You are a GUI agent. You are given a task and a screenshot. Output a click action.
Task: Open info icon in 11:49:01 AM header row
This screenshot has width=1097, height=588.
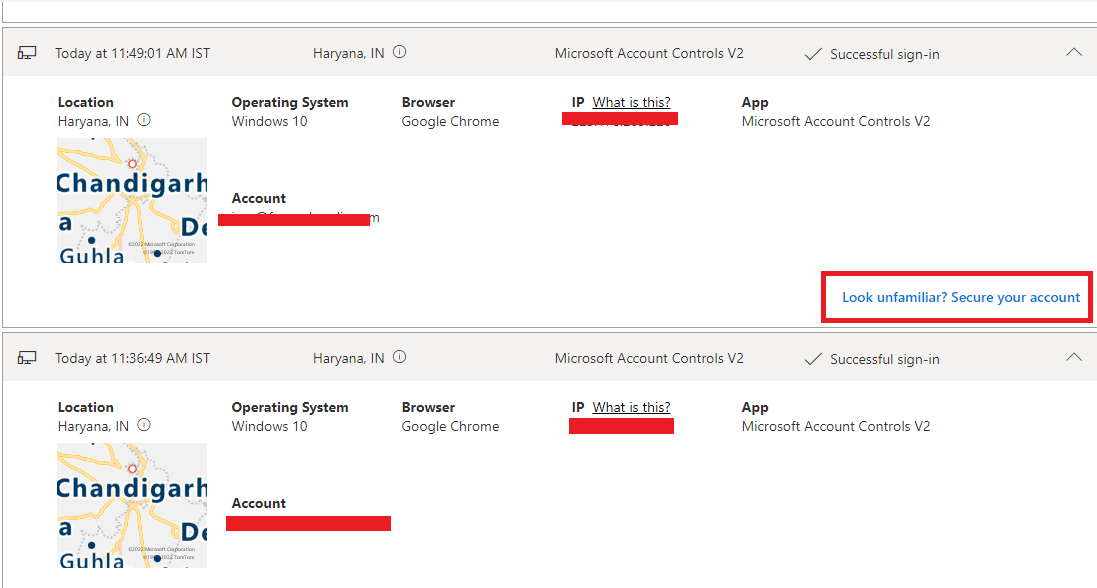(x=399, y=52)
